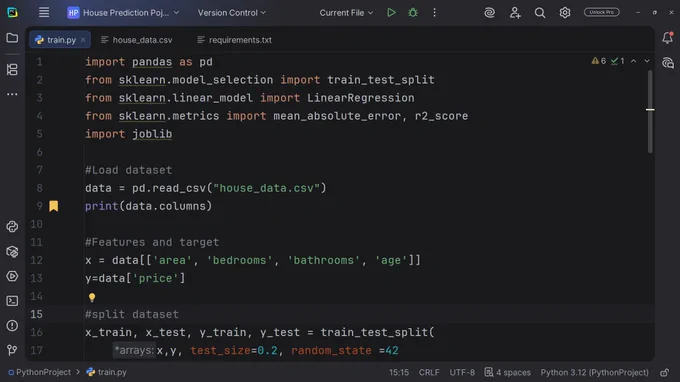Image resolution: width=680 pixels, height=382 pixels.
Task: Toggle the read-only lock icon
Action: pyautogui.click(x=664, y=372)
